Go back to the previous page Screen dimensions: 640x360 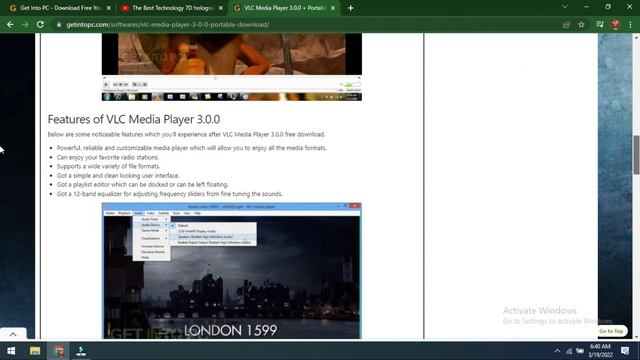(10, 24)
